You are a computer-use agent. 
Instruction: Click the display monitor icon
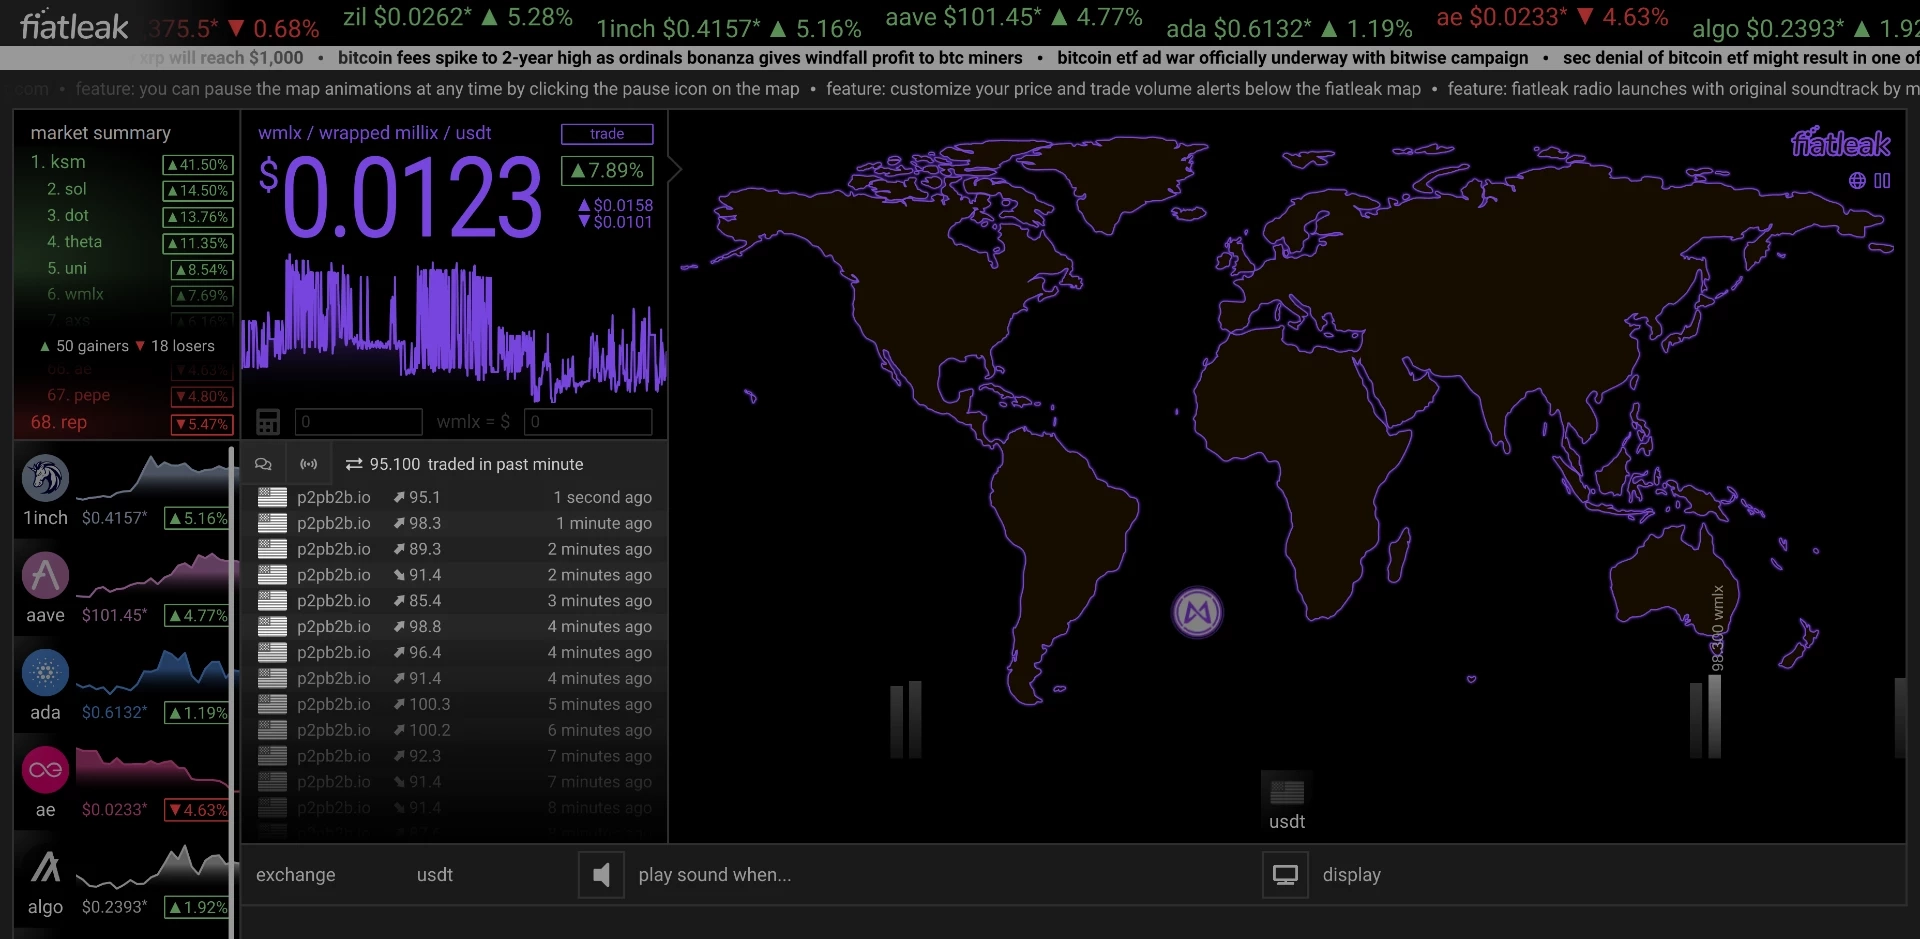[1285, 875]
